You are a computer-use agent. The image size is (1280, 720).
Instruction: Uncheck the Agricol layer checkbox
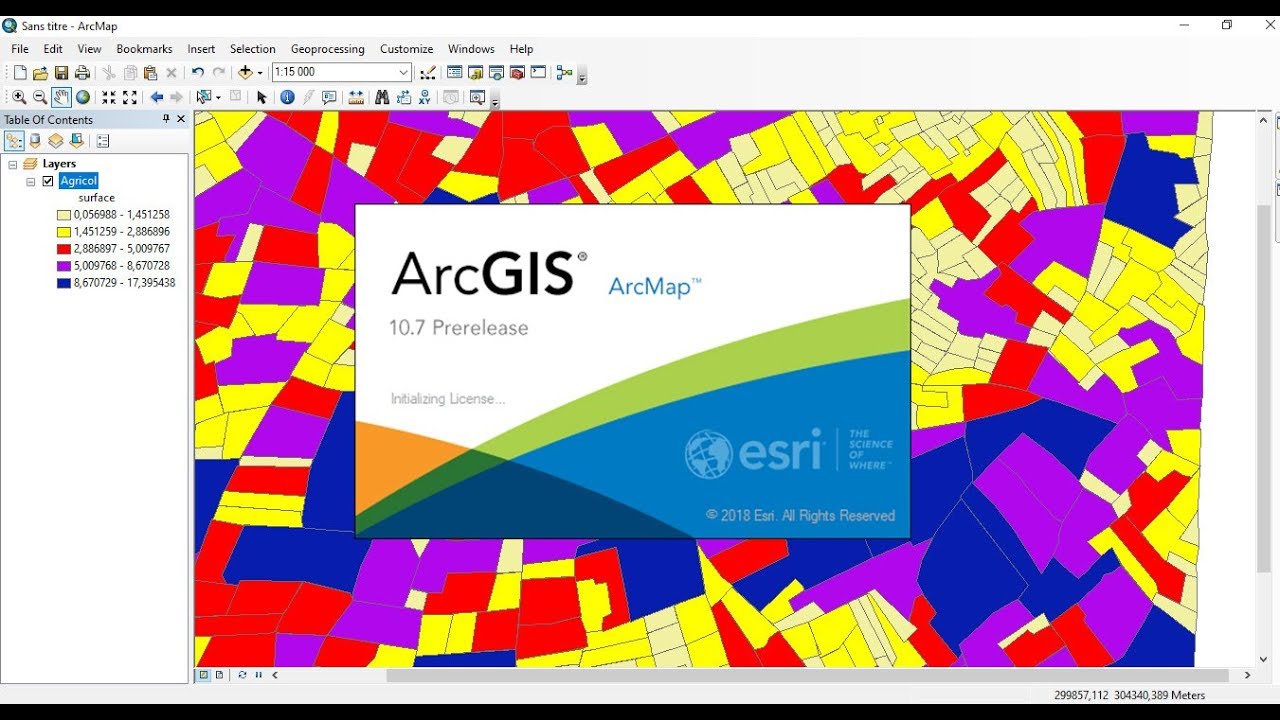(x=48, y=181)
